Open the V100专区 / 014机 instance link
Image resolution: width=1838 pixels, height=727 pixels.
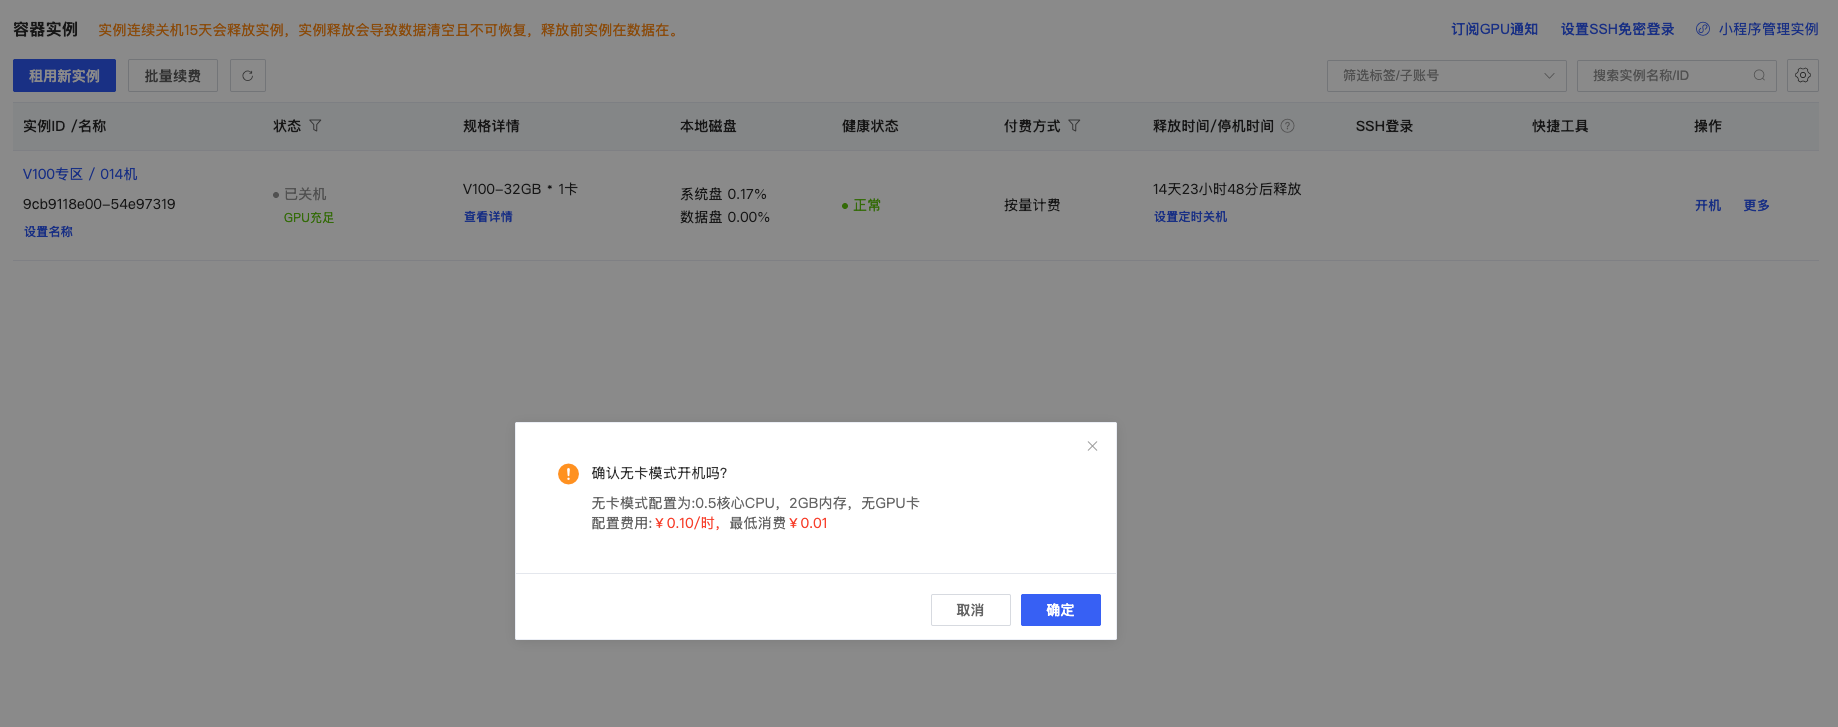[x=80, y=174]
